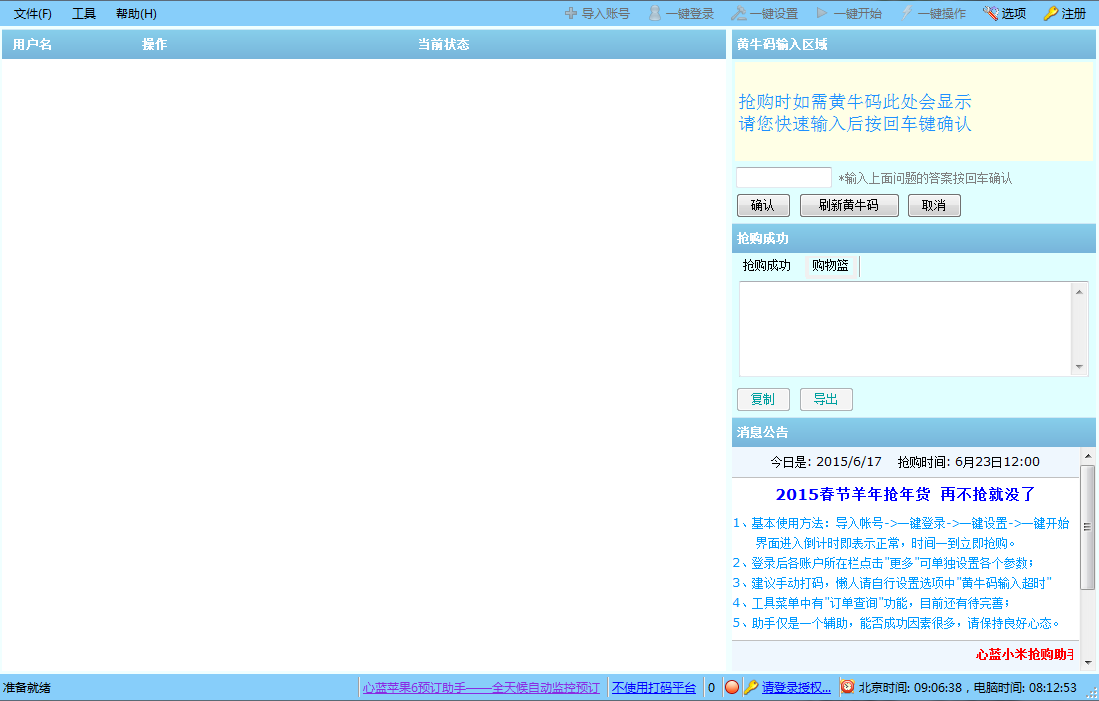Click the 准备就绪 status text
This screenshot has width=1099, height=701.
27,688
